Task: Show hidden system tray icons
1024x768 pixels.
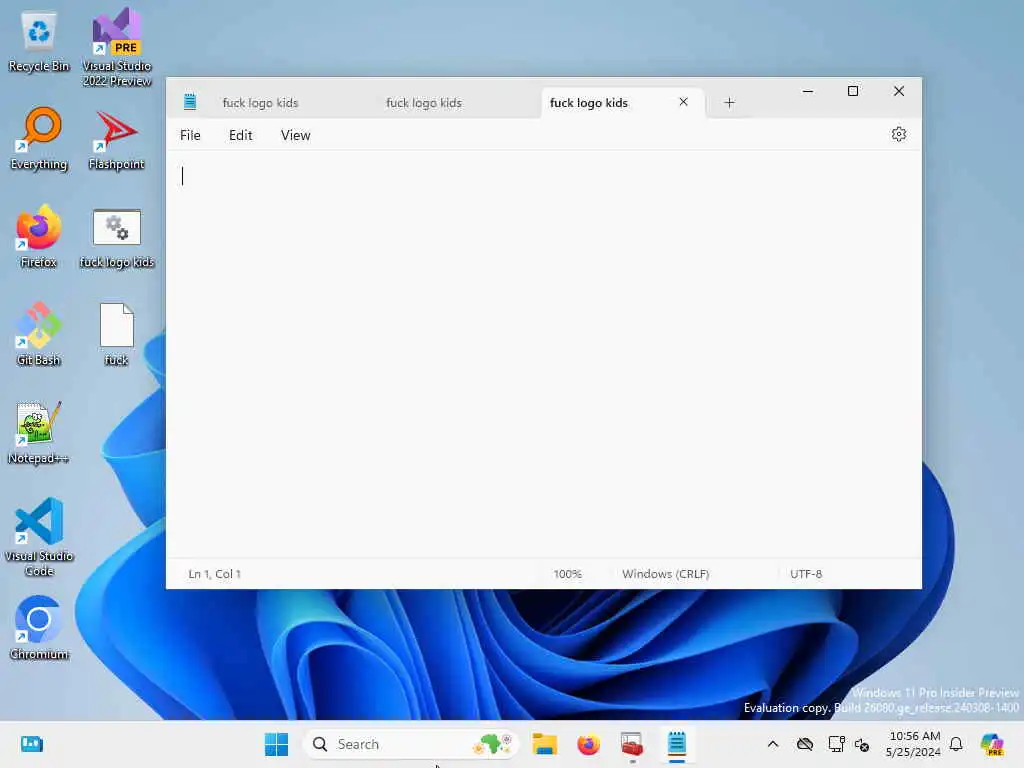Action: 773,744
